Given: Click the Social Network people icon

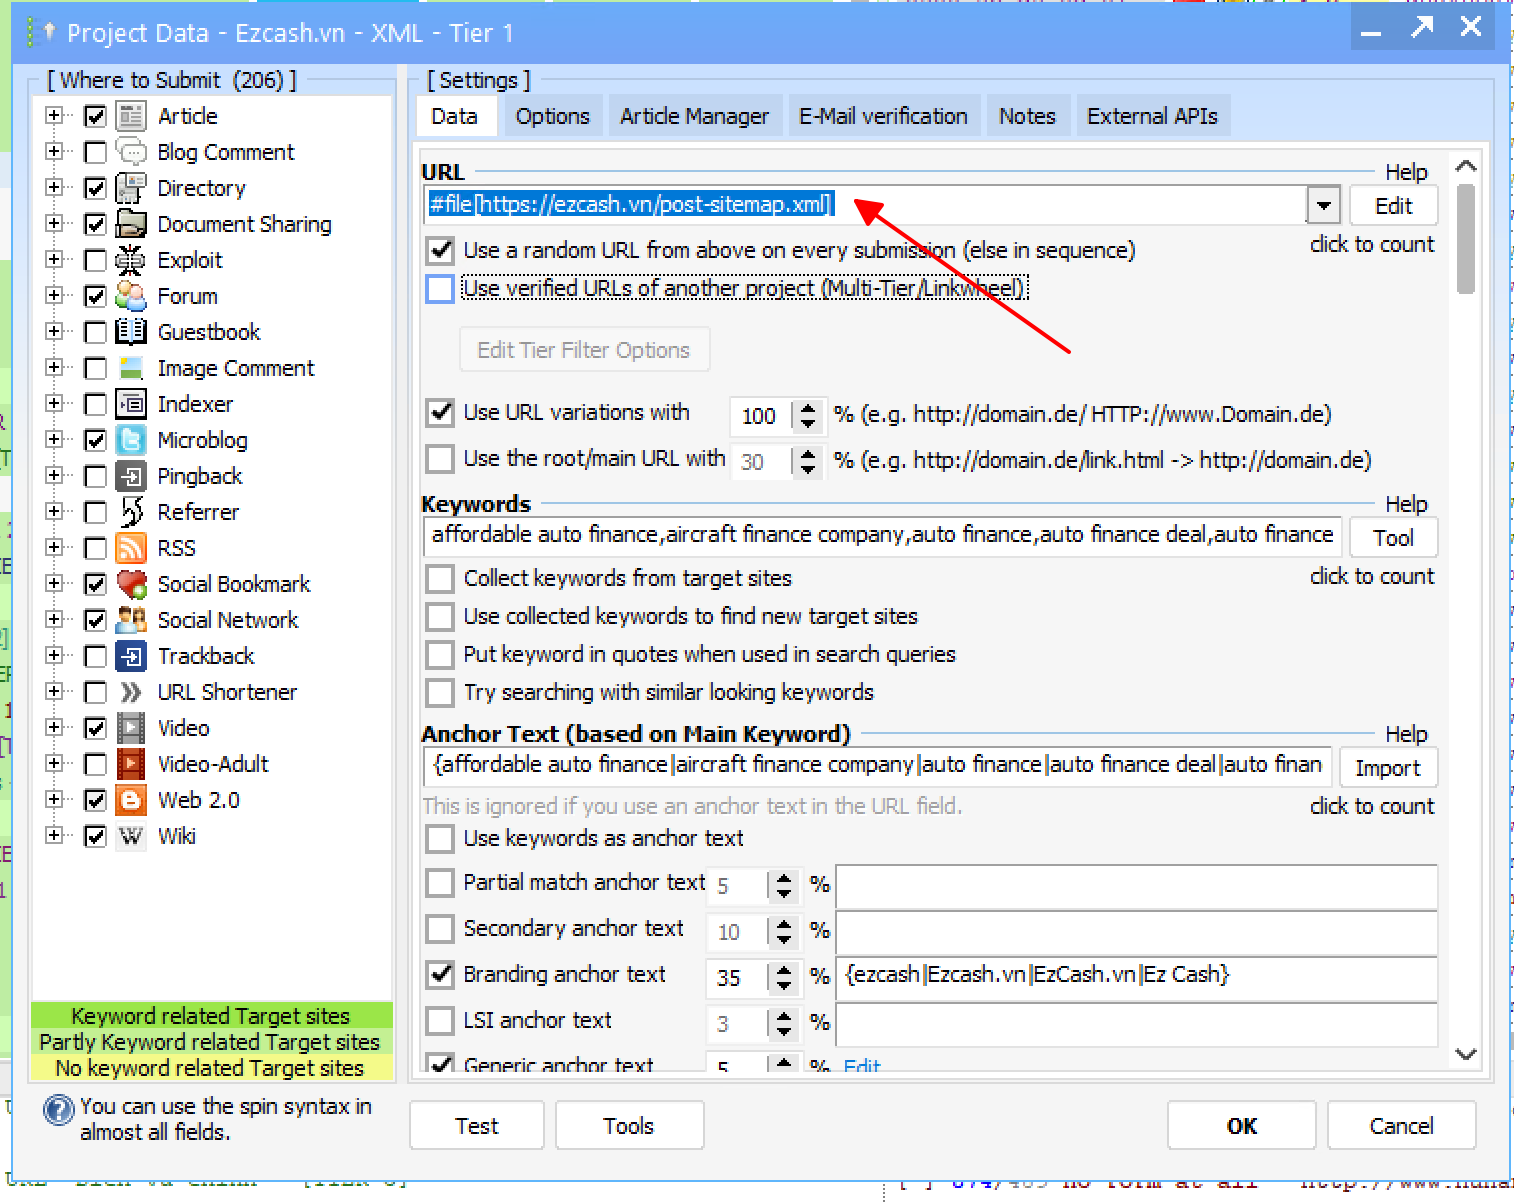Looking at the screenshot, I should [131, 620].
